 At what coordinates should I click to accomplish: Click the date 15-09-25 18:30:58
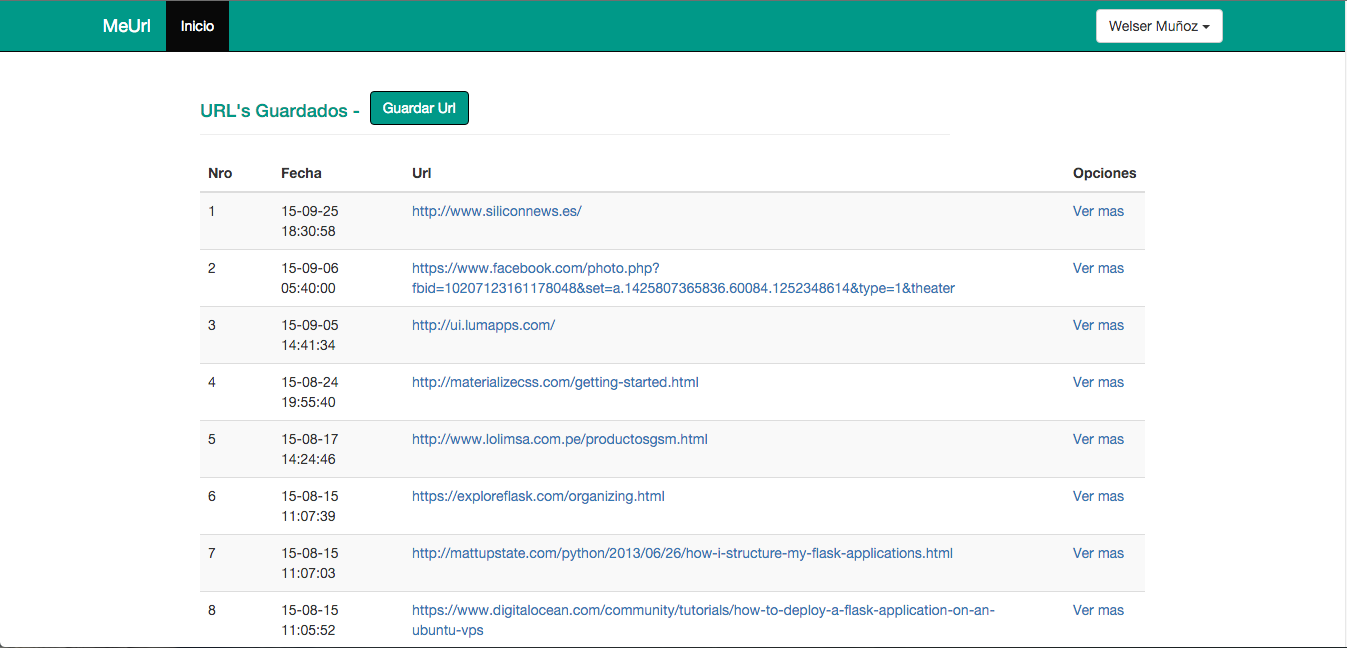click(x=310, y=221)
